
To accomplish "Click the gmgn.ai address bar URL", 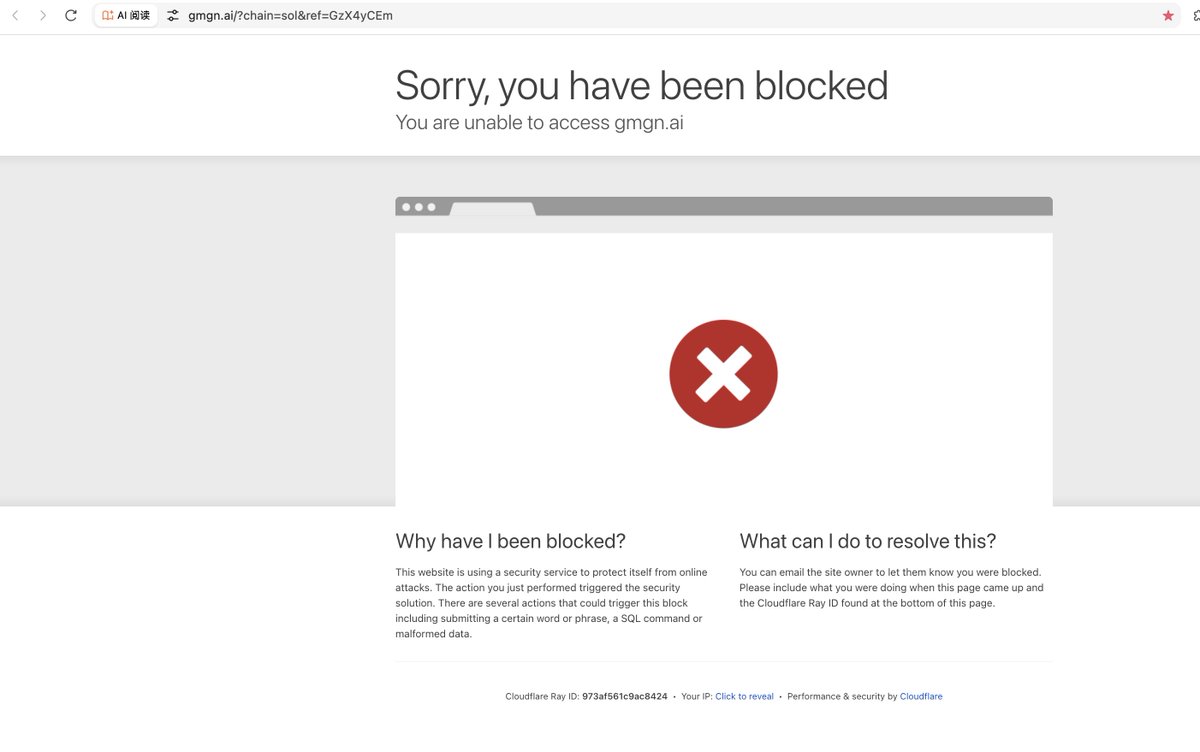I will pos(290,16).
